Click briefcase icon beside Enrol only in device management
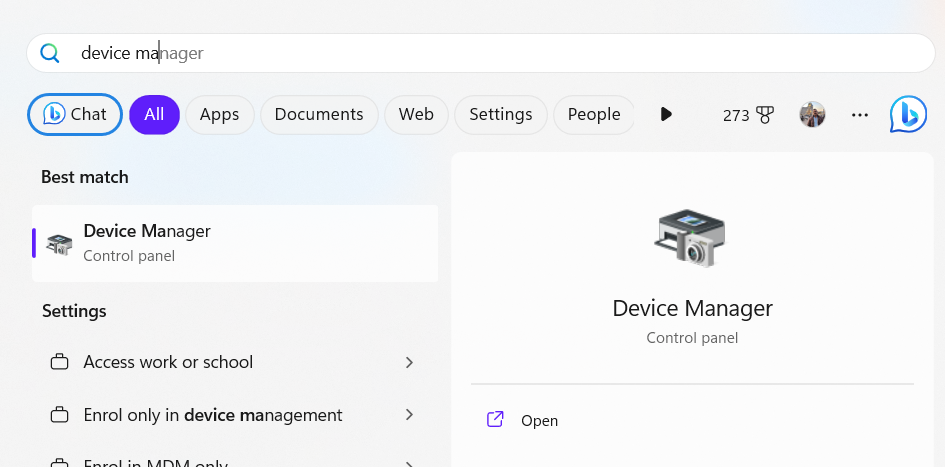This screenshot has height=467, width=945. pos(59,415)
